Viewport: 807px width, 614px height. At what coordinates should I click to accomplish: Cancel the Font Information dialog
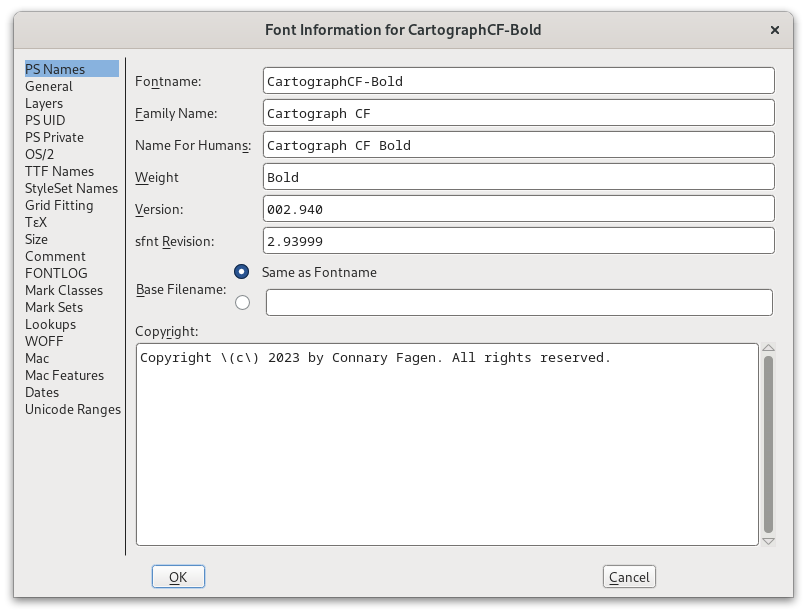[x=628, y=576]
